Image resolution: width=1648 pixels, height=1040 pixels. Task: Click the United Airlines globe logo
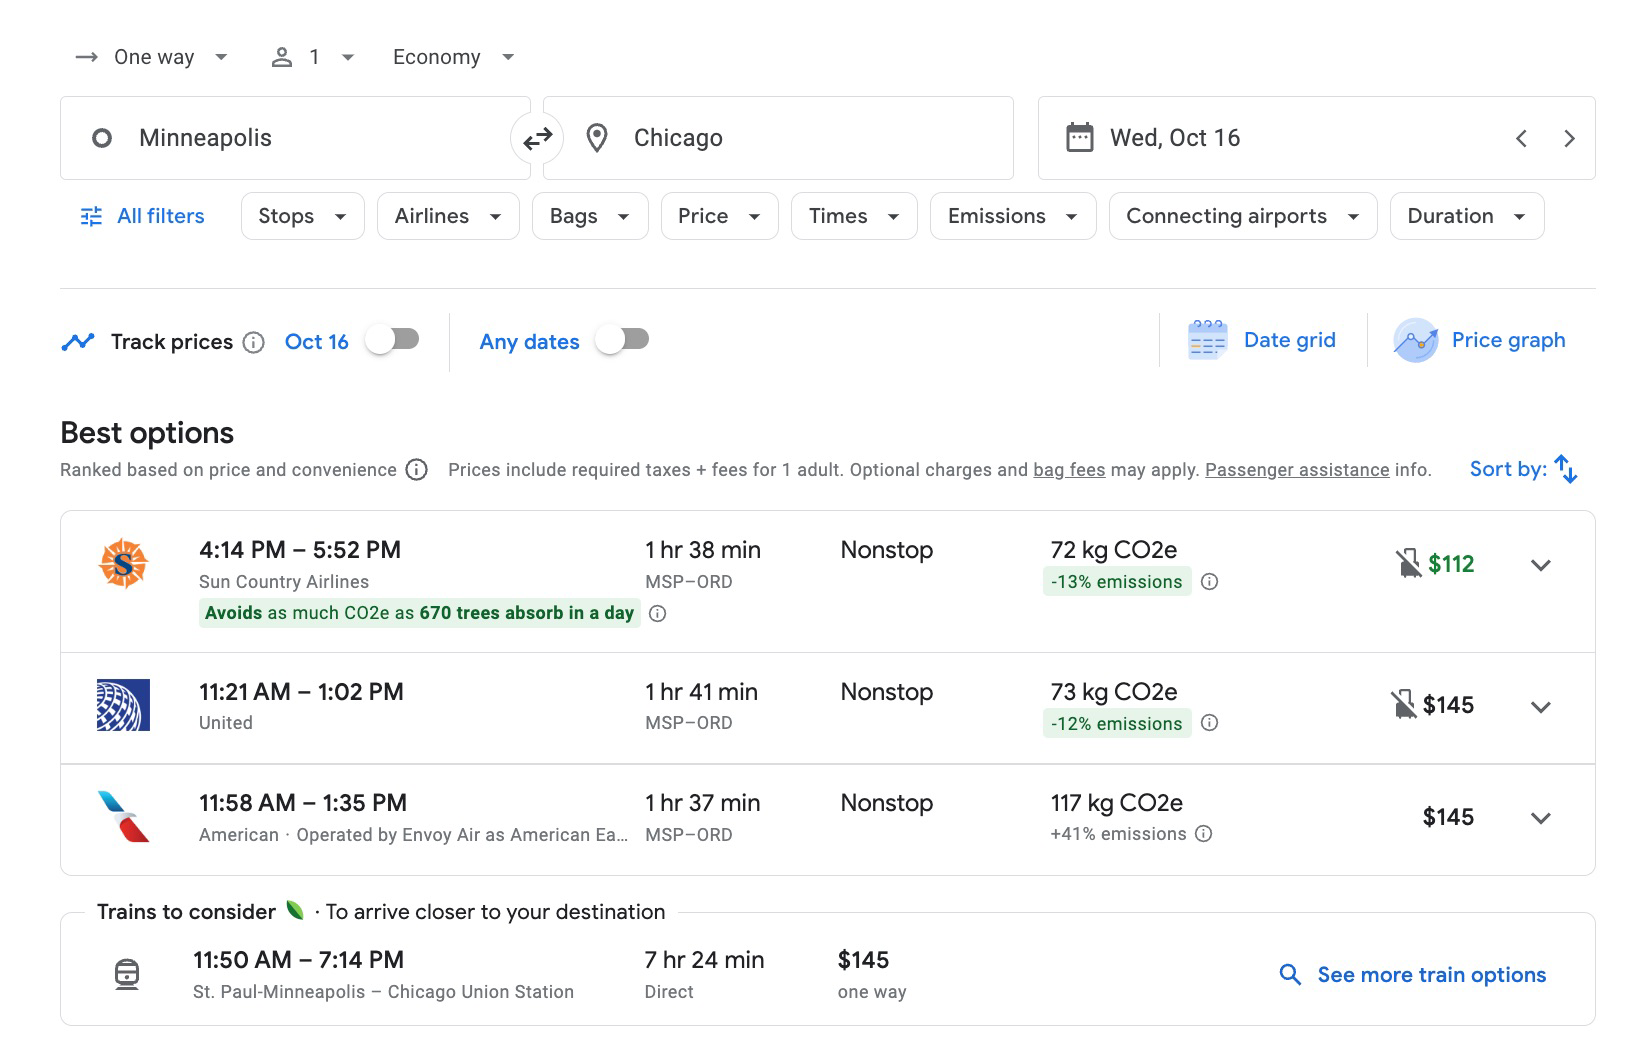123,705
